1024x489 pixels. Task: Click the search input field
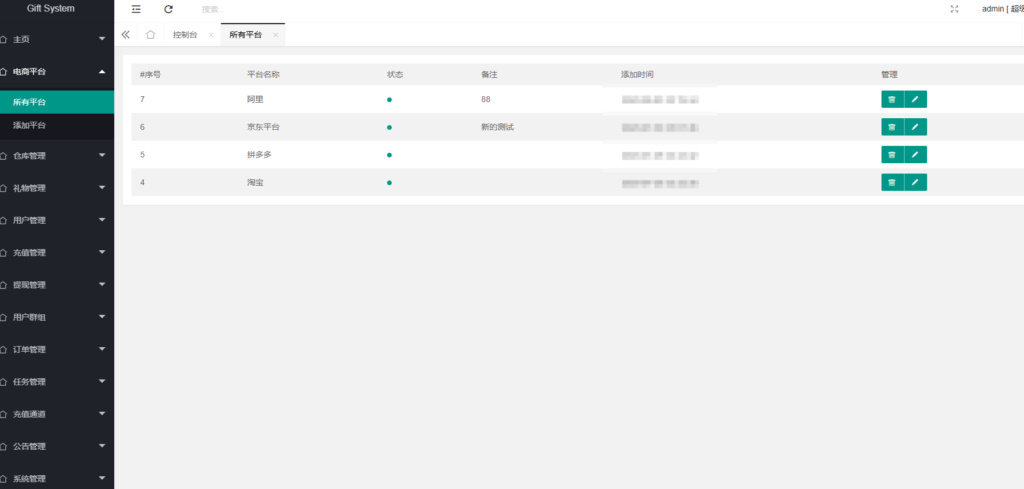point(260,9)
